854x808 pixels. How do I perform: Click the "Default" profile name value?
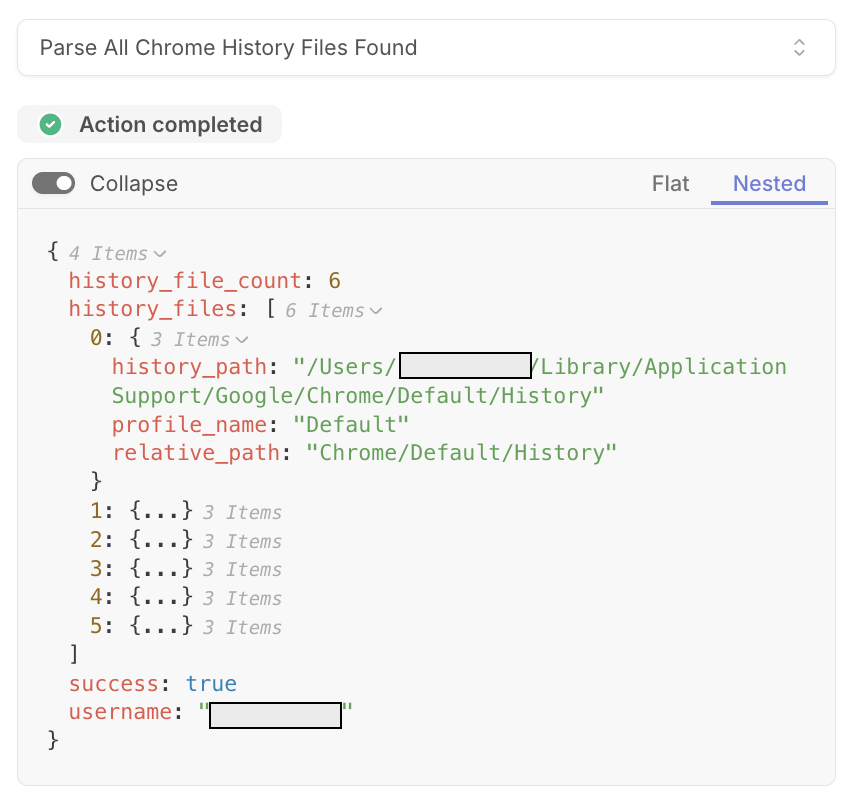tap(351, 425)
